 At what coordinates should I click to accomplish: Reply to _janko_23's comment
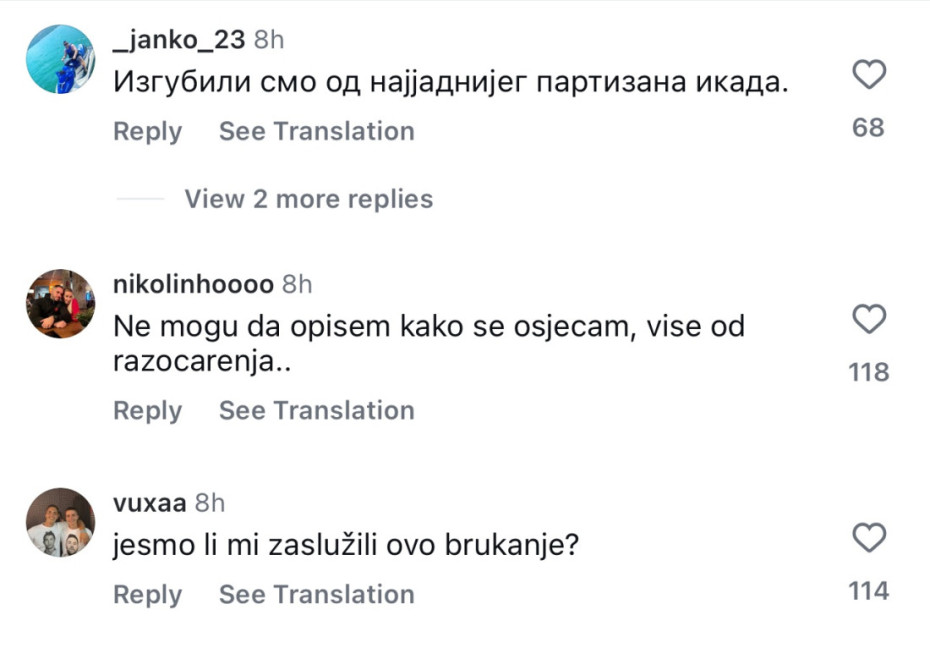point(148,131)
